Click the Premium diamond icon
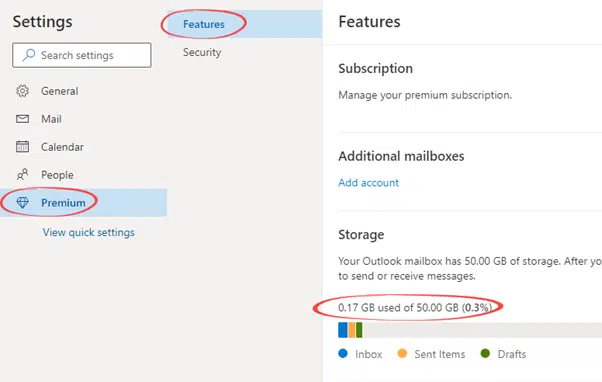602x382 pixels. click(x=22, y=203)
